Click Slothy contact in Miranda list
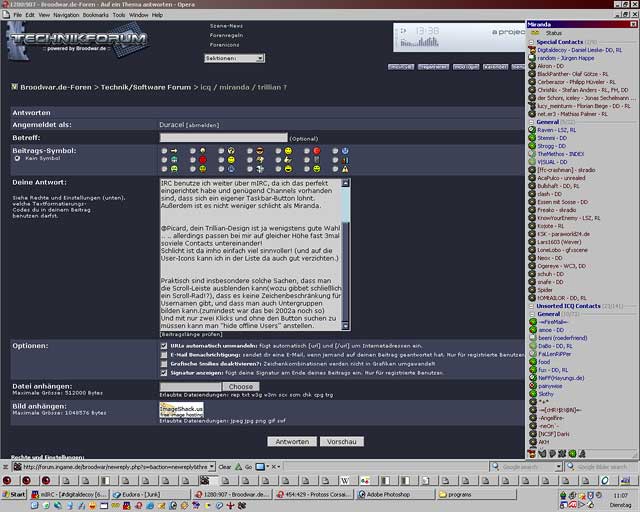This screenshot has height=512, width=640. (x=546, y=394)
